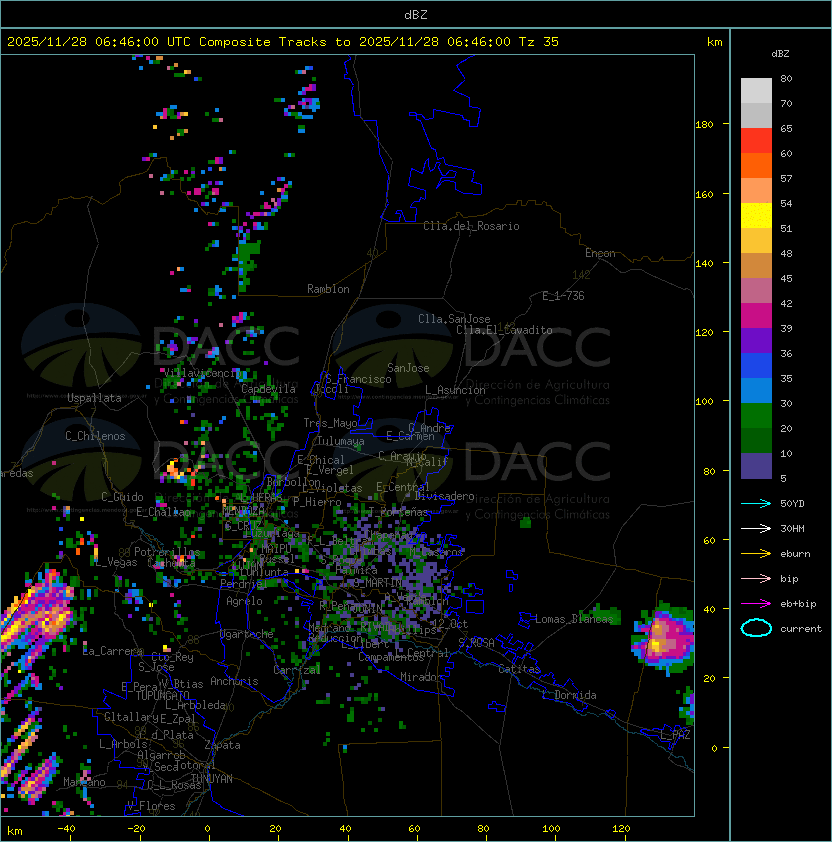This screenshot has width=832, height=842.
Task: Select the magenta 39-42 dBZ color swatch
Action: click(756, 316)
